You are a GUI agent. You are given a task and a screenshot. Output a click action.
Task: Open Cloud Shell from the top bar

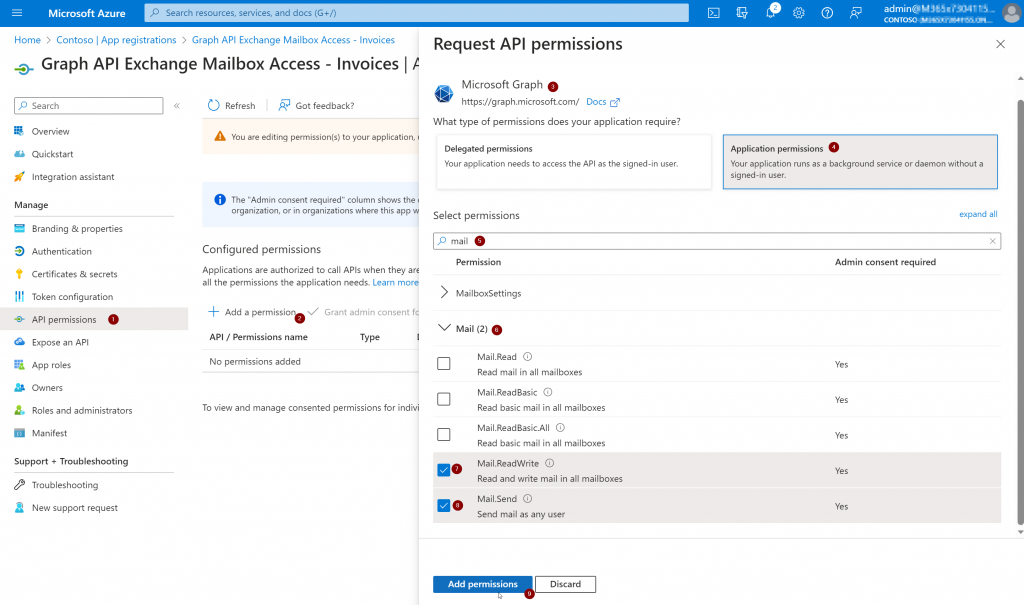[713, 13]
